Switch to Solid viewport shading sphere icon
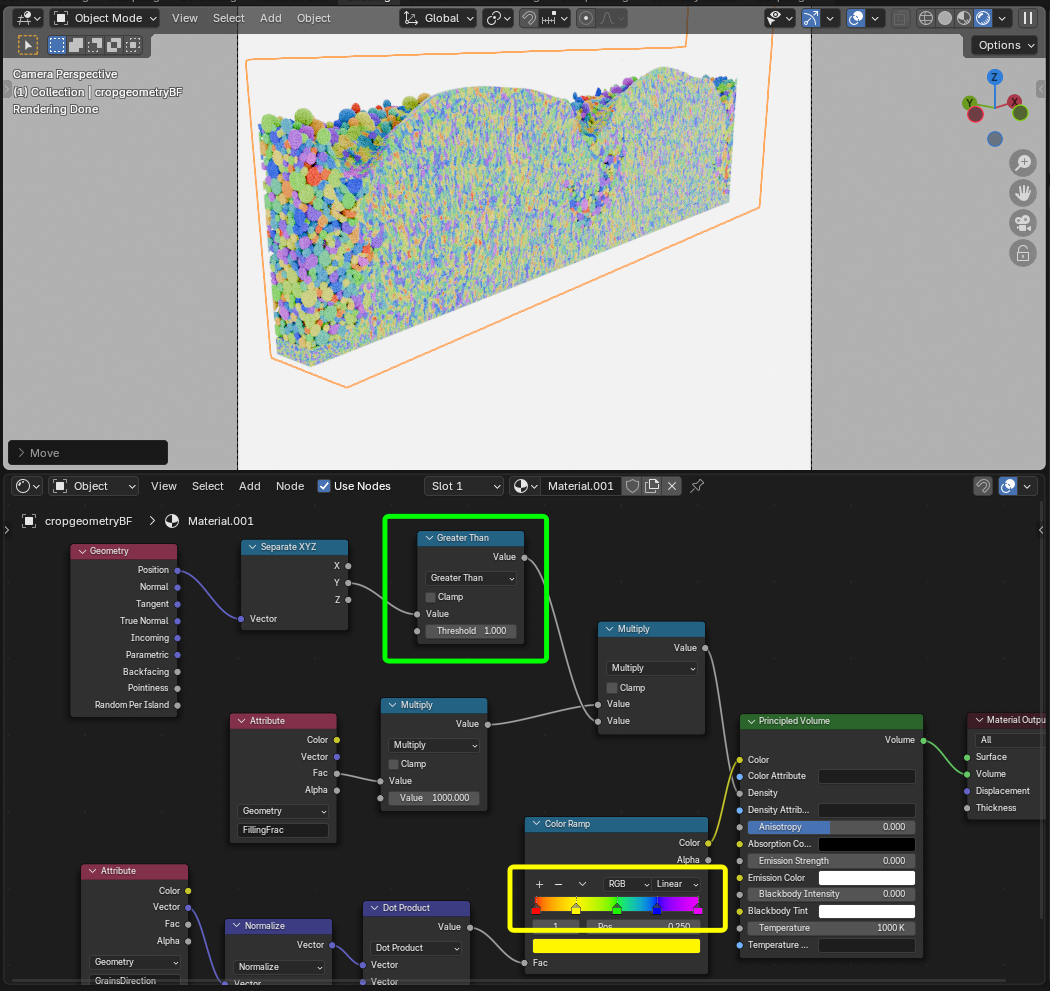This screenshot has width=1050, height=991. click(943, 17)
